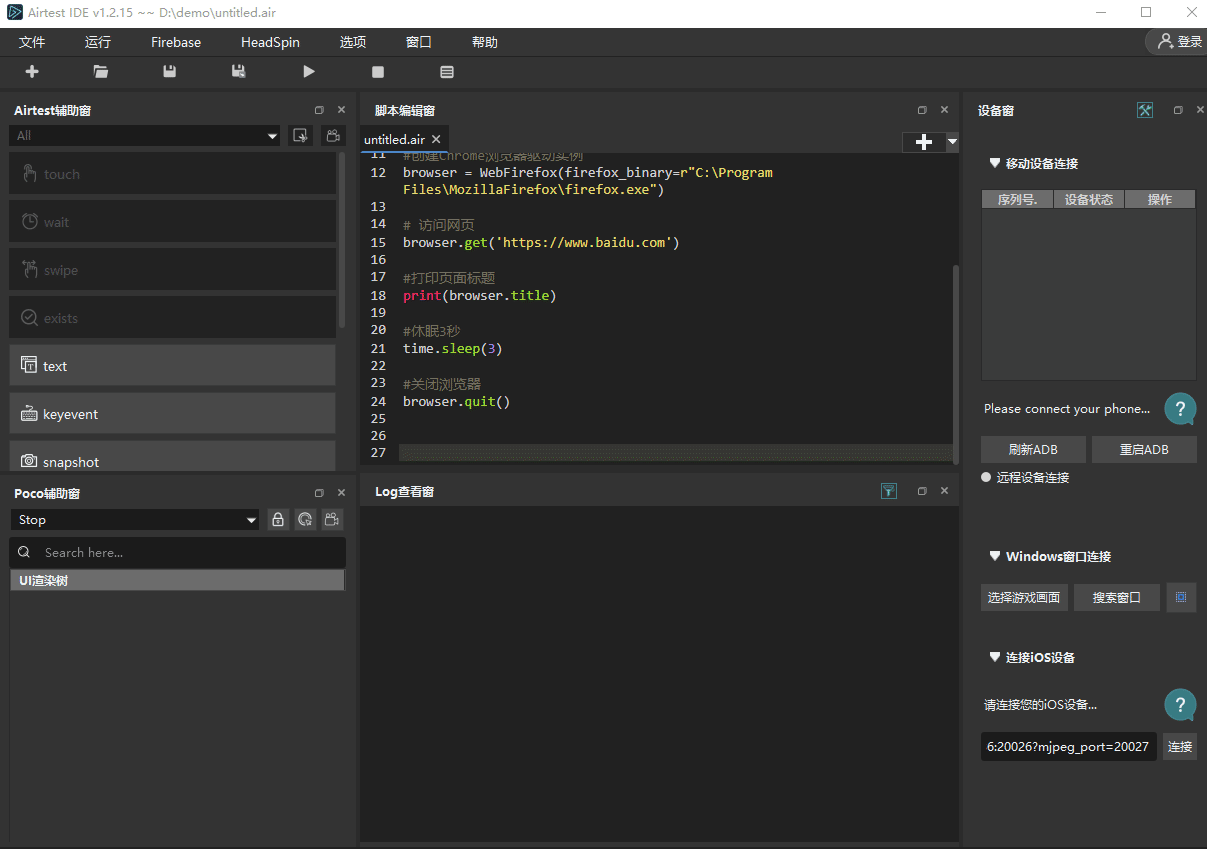Viewport: 1207px width, 849px height.
Task: Select the keyevent command
Action: 172,414
